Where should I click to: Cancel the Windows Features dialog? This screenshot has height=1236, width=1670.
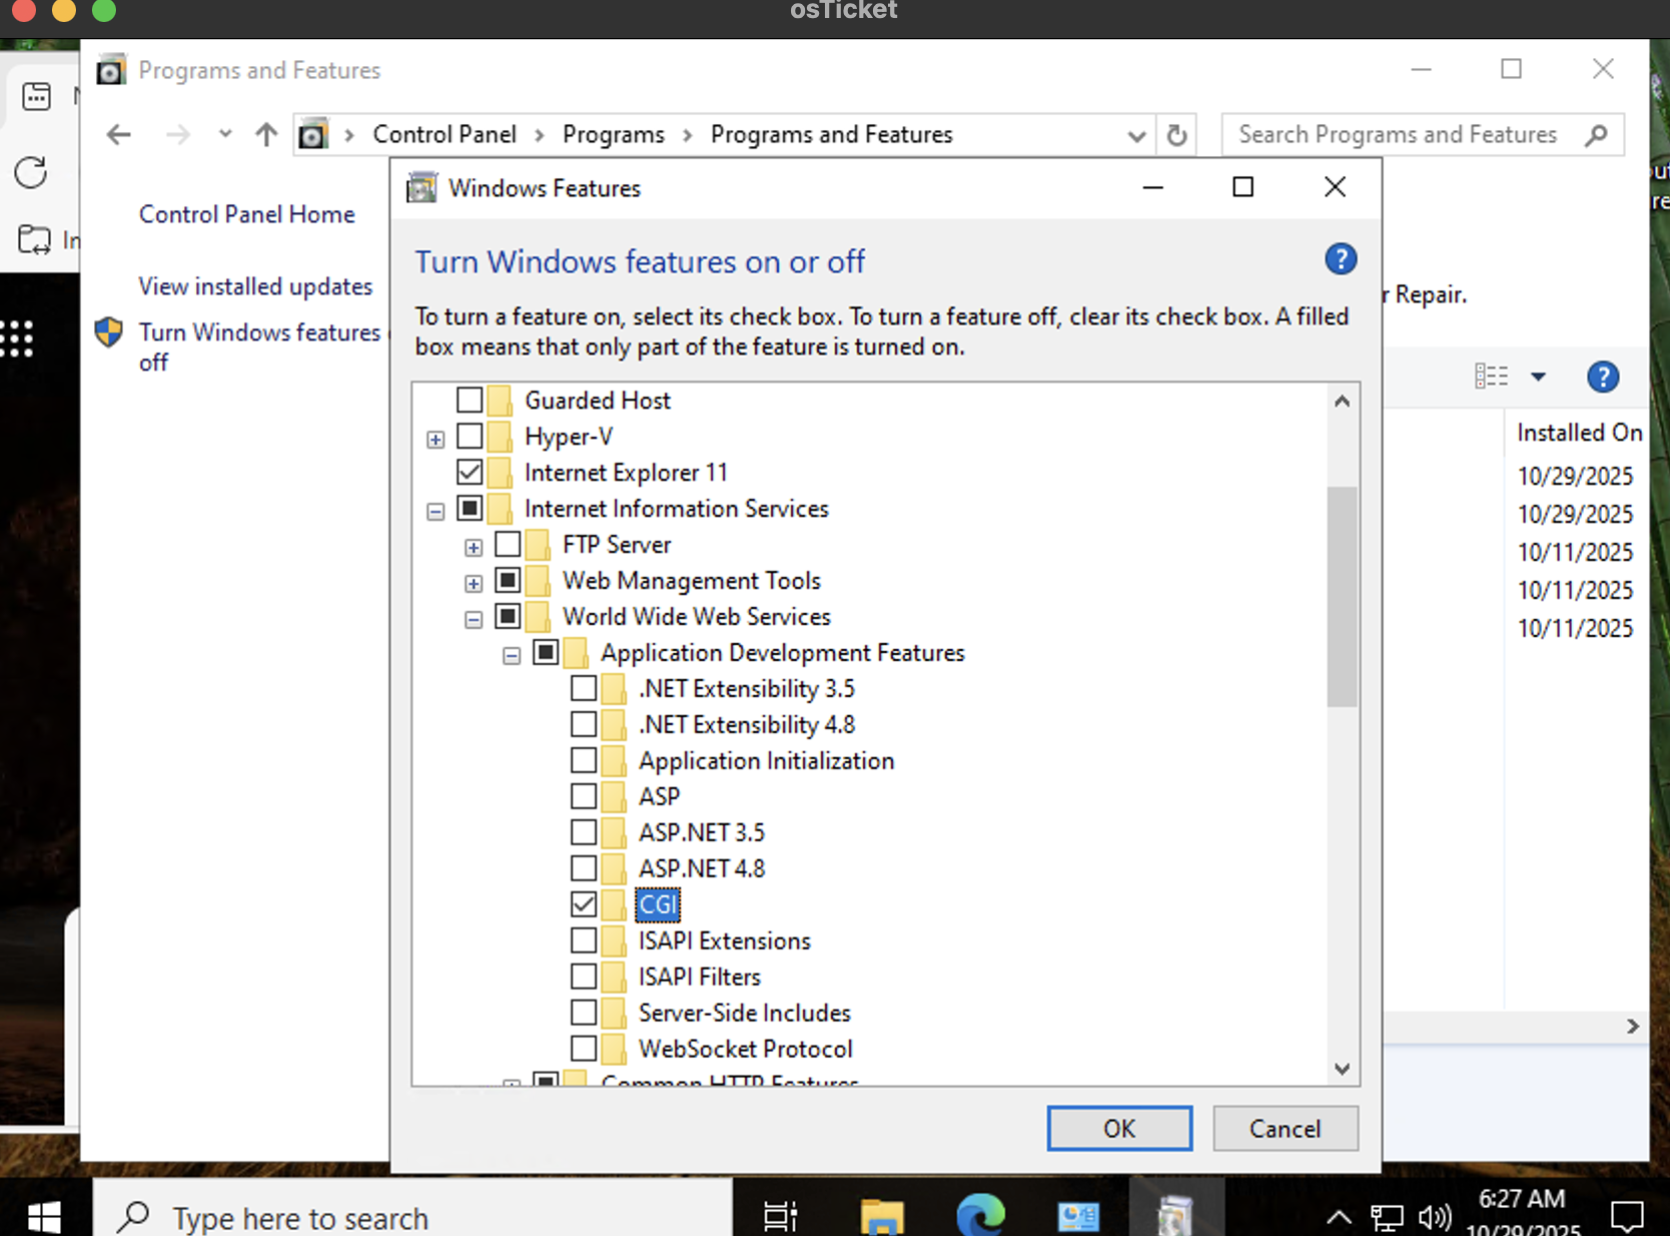pyautogui.click(x=1285, y=1128)
